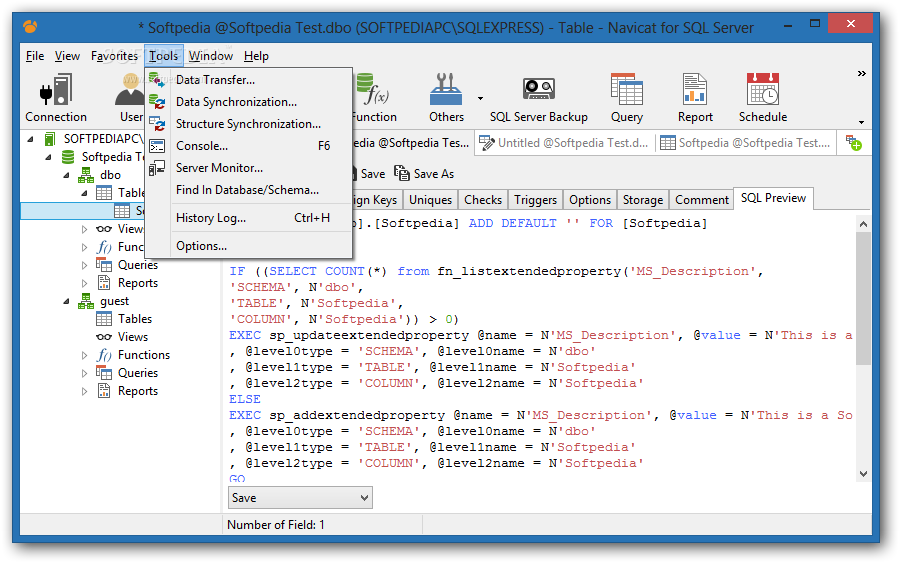
Task: Click the SQL preview scrollbar thumb
Action: tap(863, 298)
